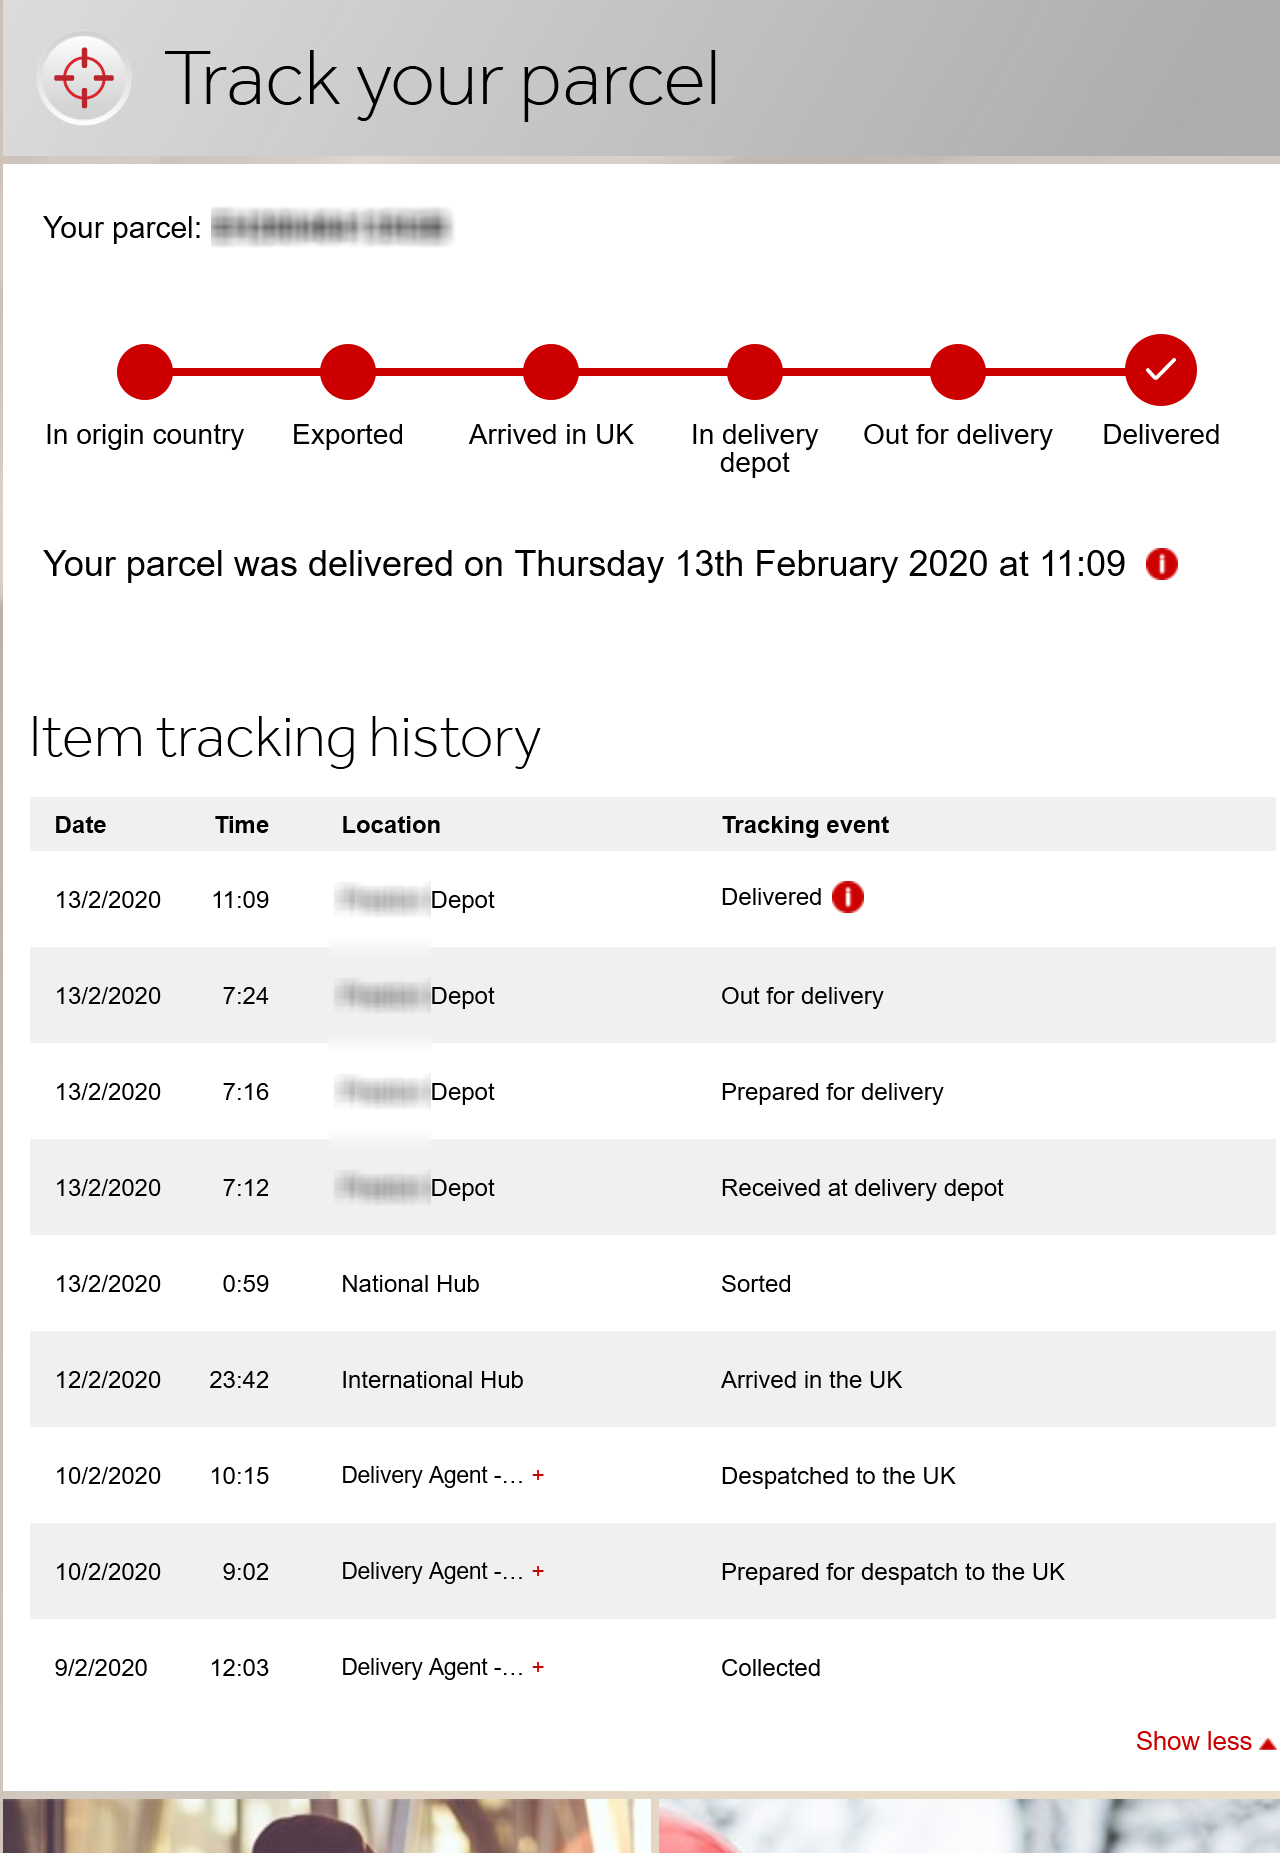
Task: Click info icon next to Delivered event
Action: (847, 897)
